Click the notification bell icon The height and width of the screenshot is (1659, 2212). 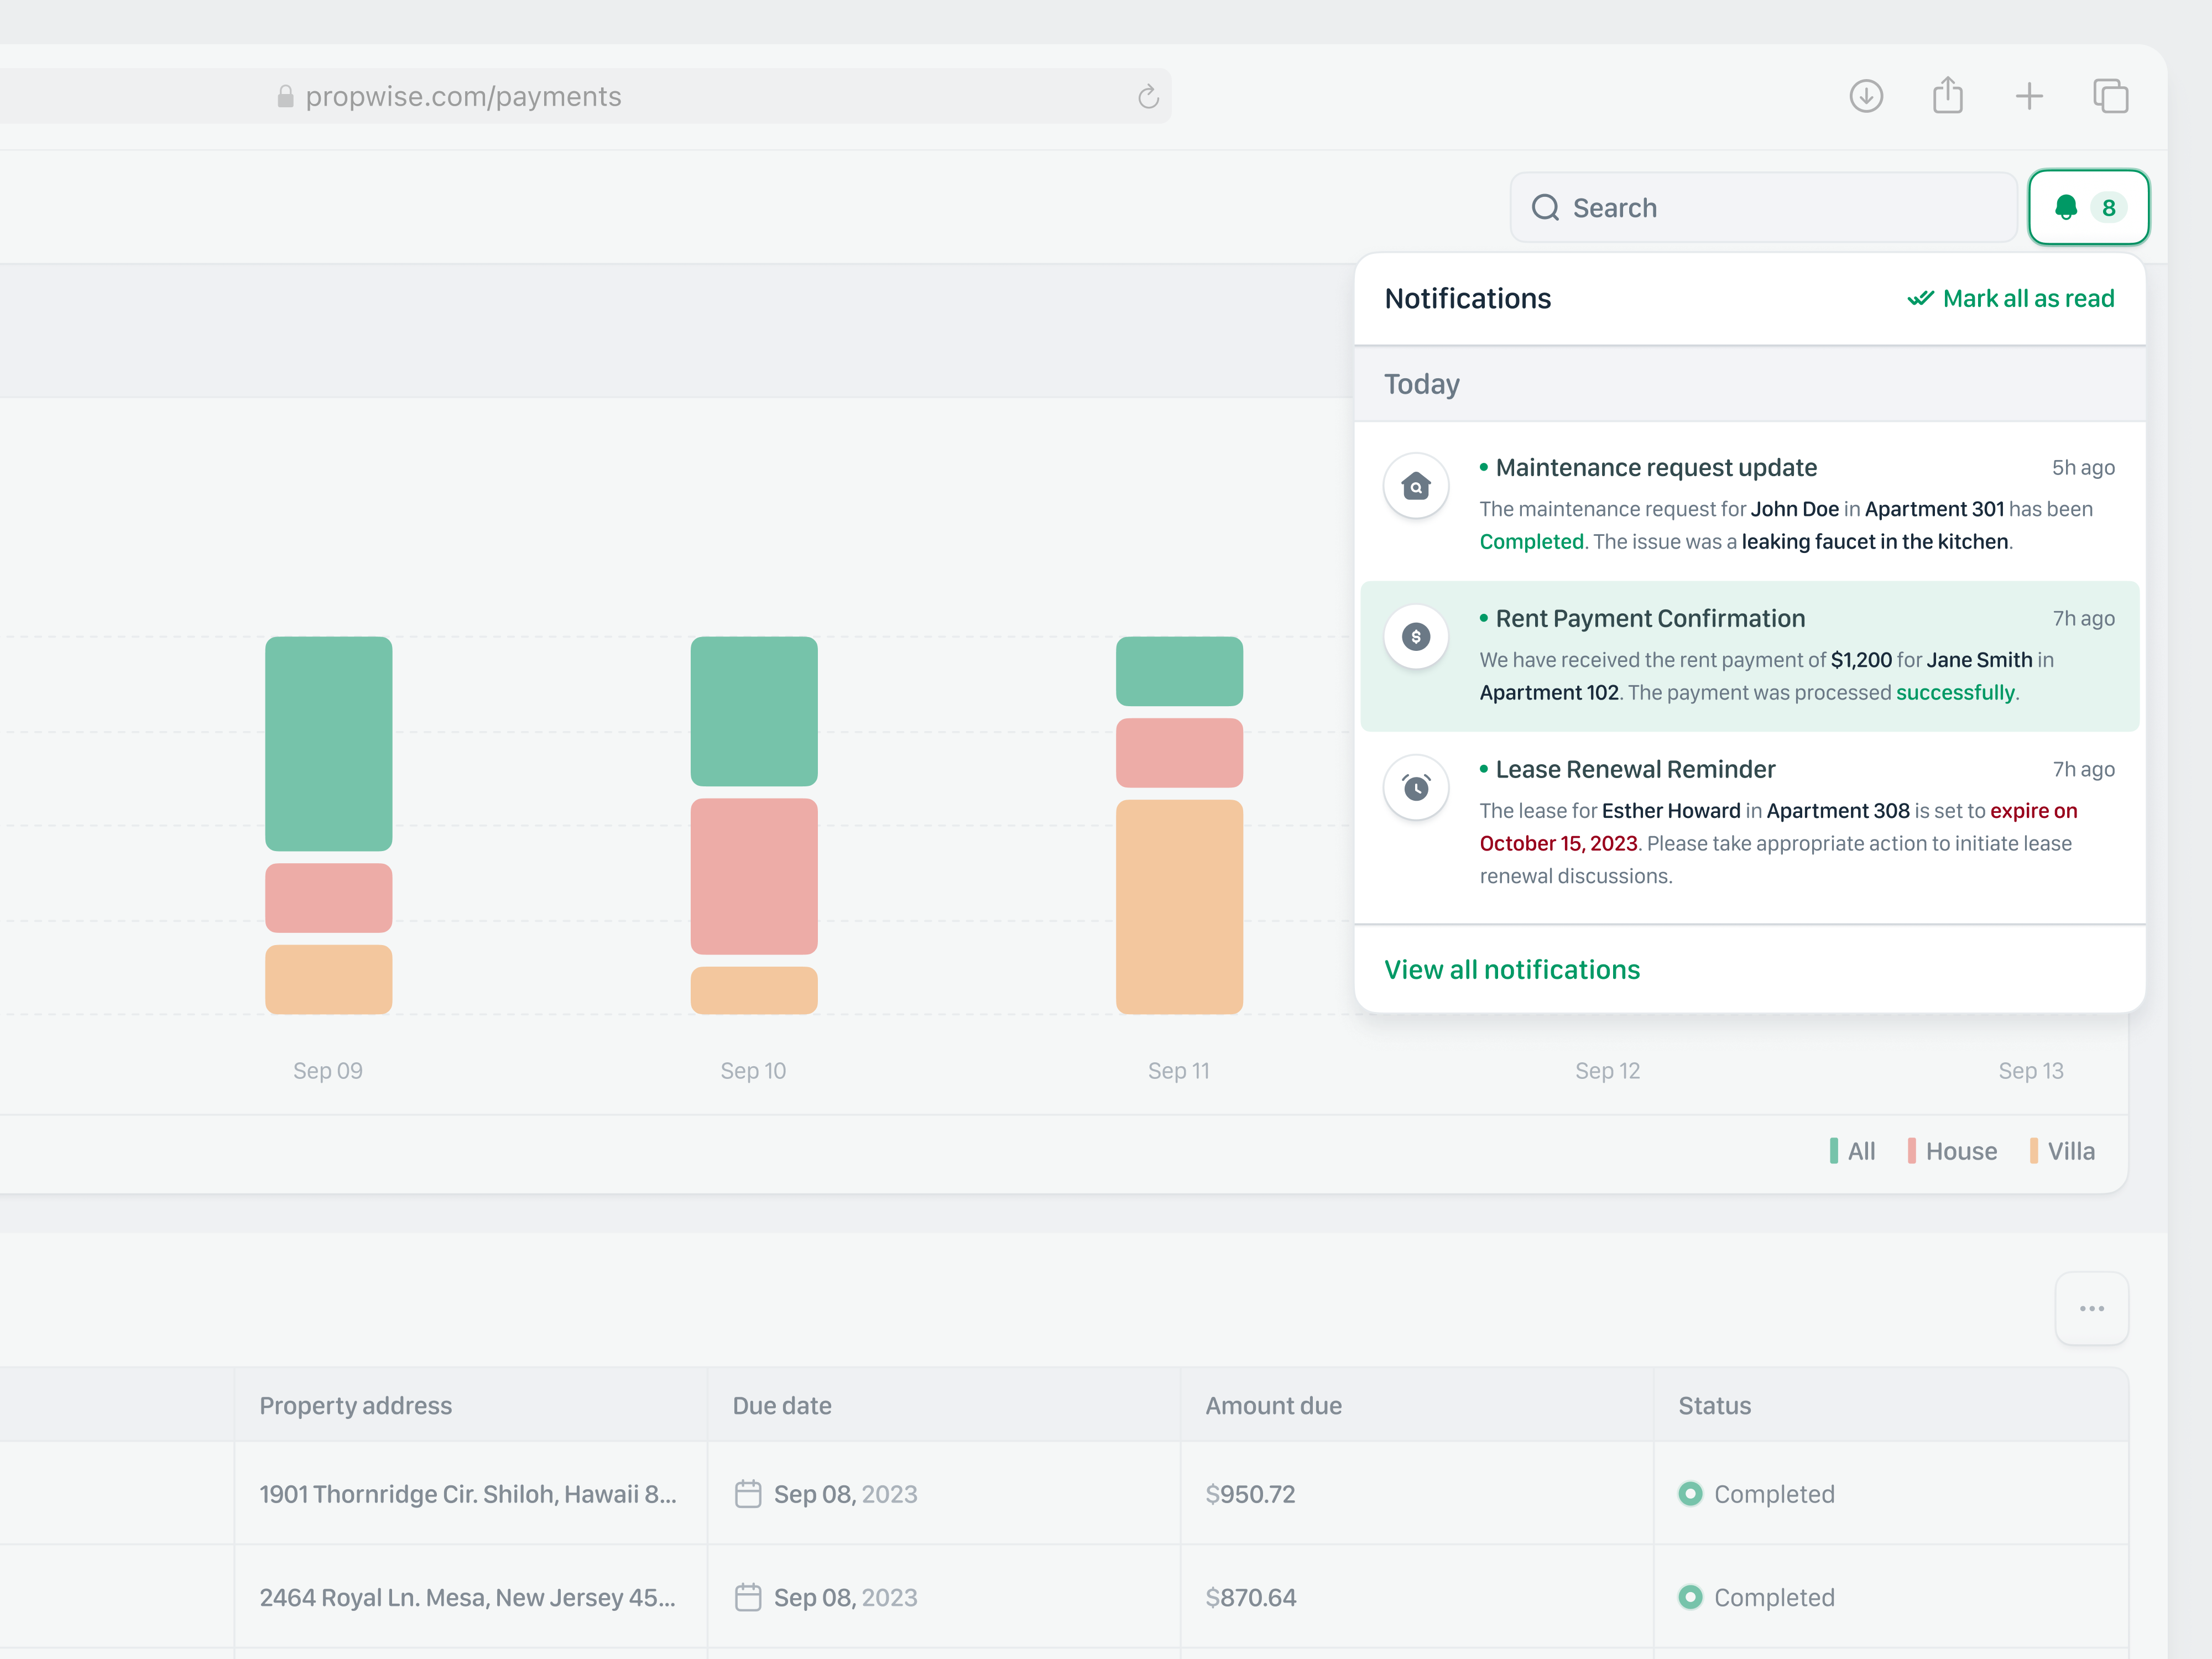2066,207
